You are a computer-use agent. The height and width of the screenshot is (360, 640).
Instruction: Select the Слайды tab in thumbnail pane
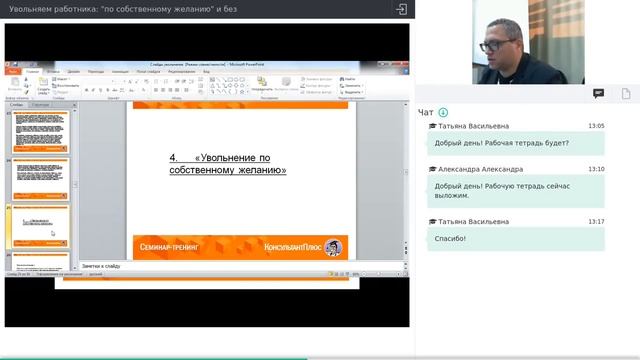tap(17, 105)
